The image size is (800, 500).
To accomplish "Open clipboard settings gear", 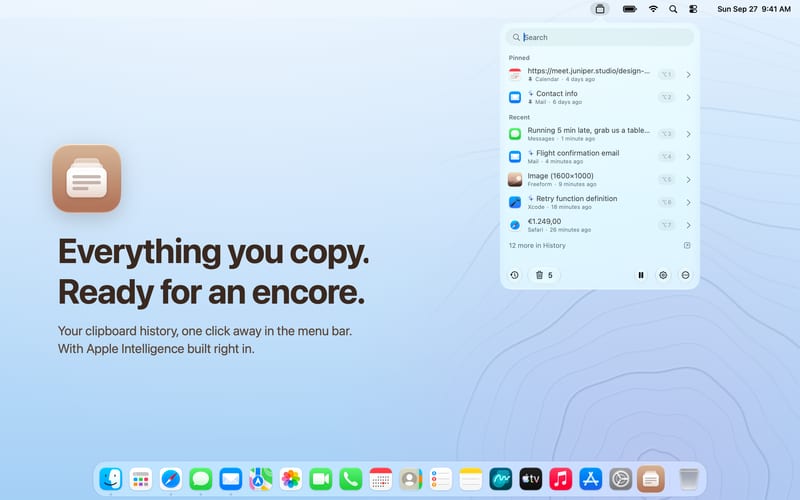I will (x=663, y=275).
